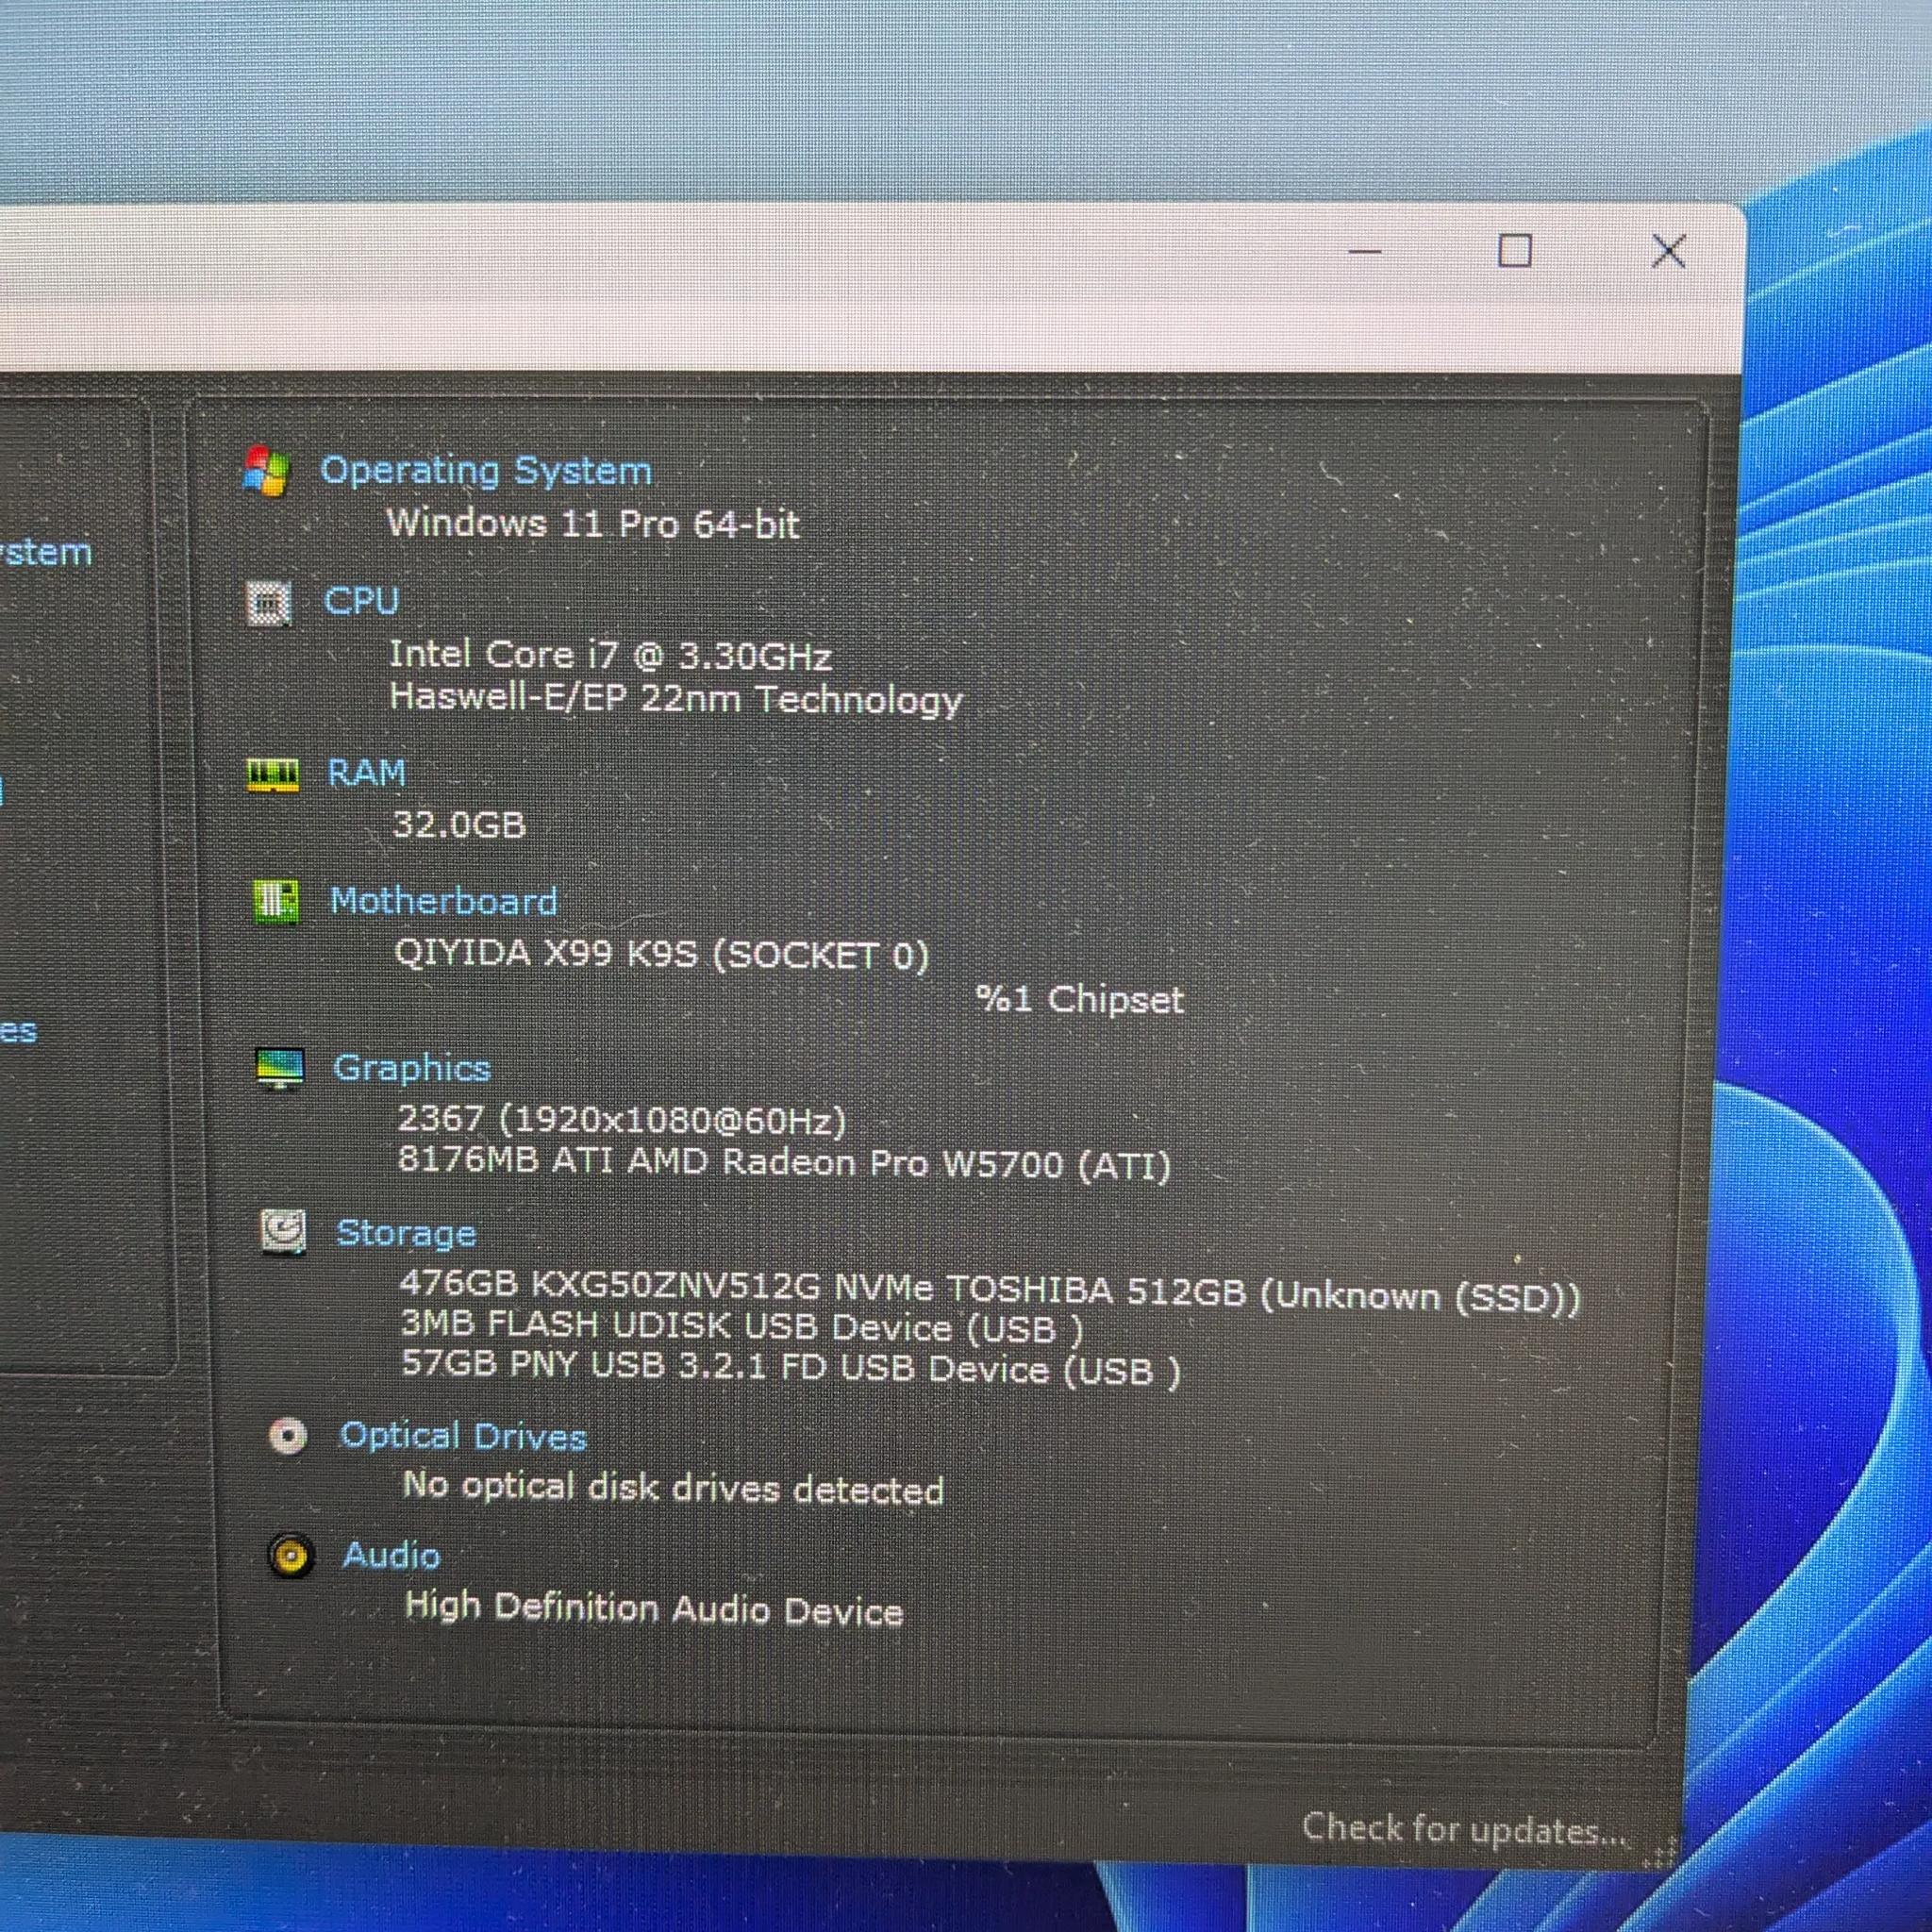Click the Audio speaker icon

coord(291,1557)
